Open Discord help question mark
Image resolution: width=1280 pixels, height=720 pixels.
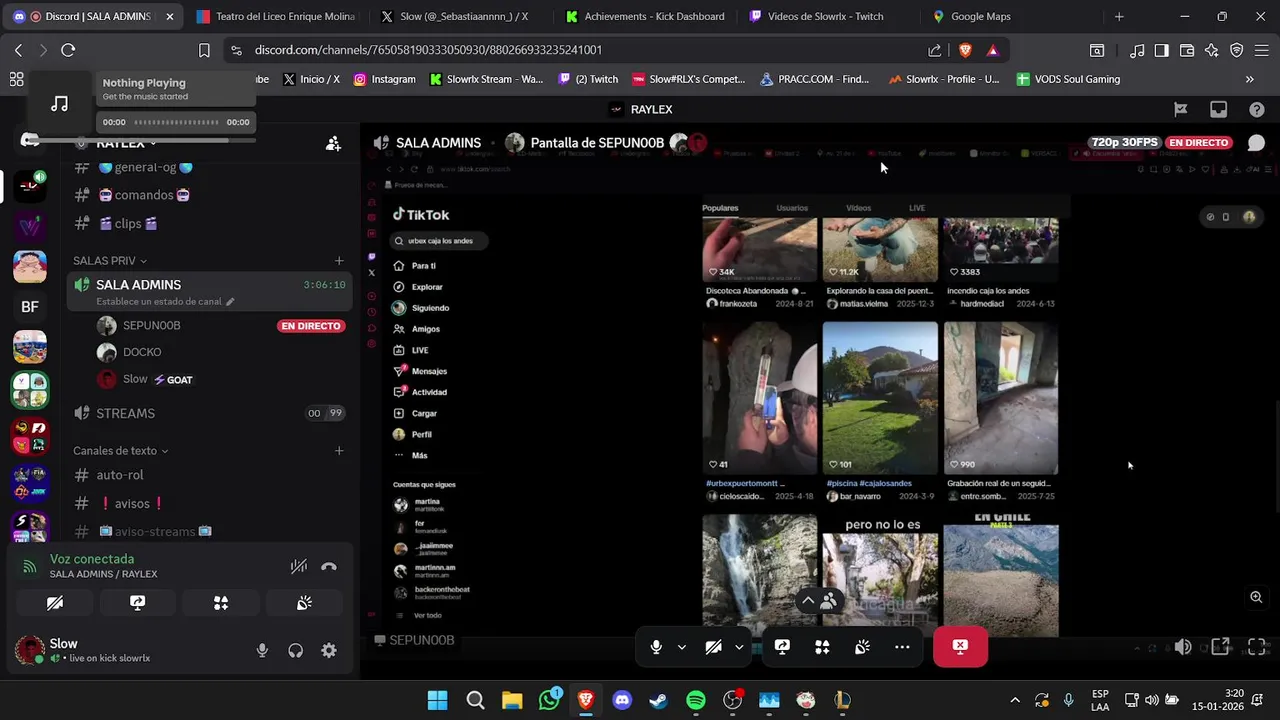click(x=1257, y=110)
